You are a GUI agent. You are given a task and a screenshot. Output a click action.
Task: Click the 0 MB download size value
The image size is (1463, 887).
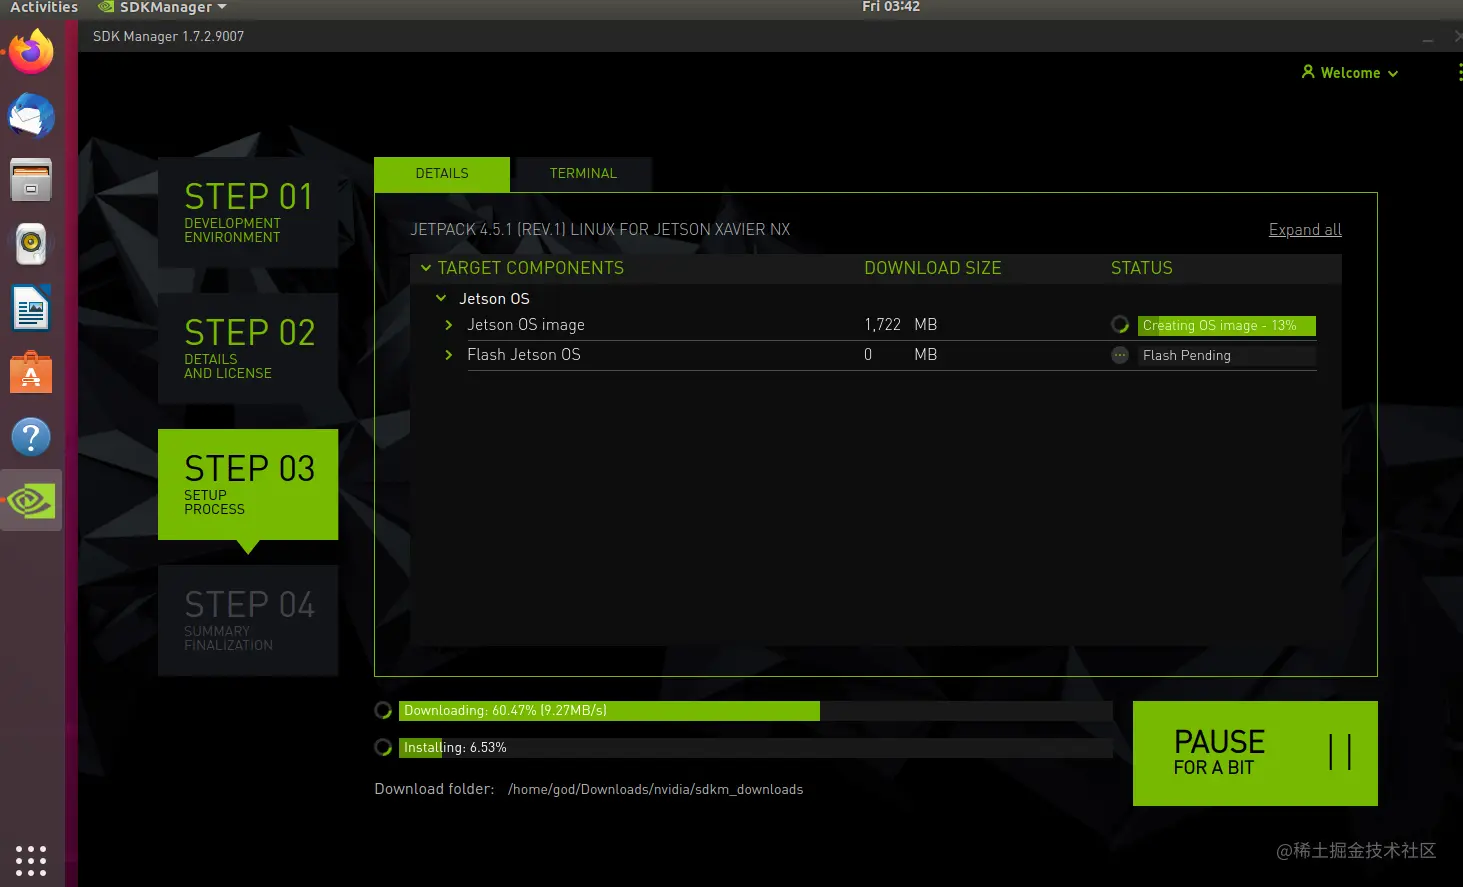click(x=900, y=355)
